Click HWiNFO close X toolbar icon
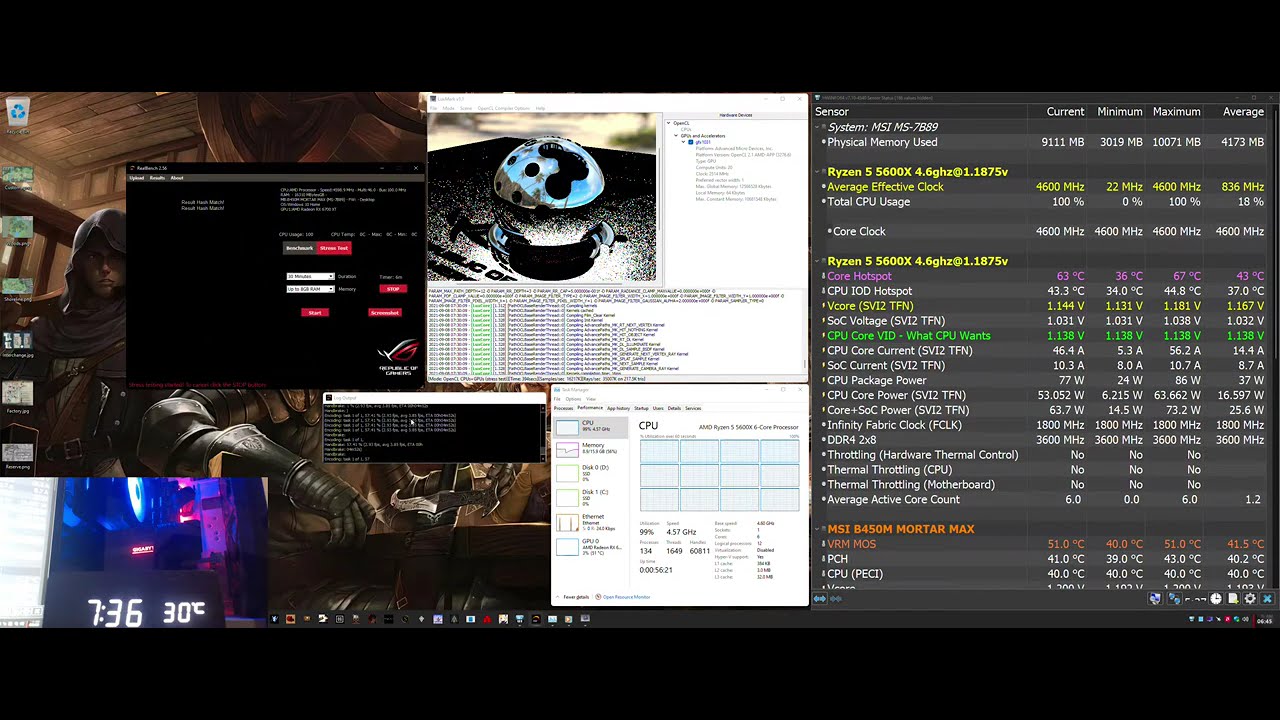 point(1267,598)
